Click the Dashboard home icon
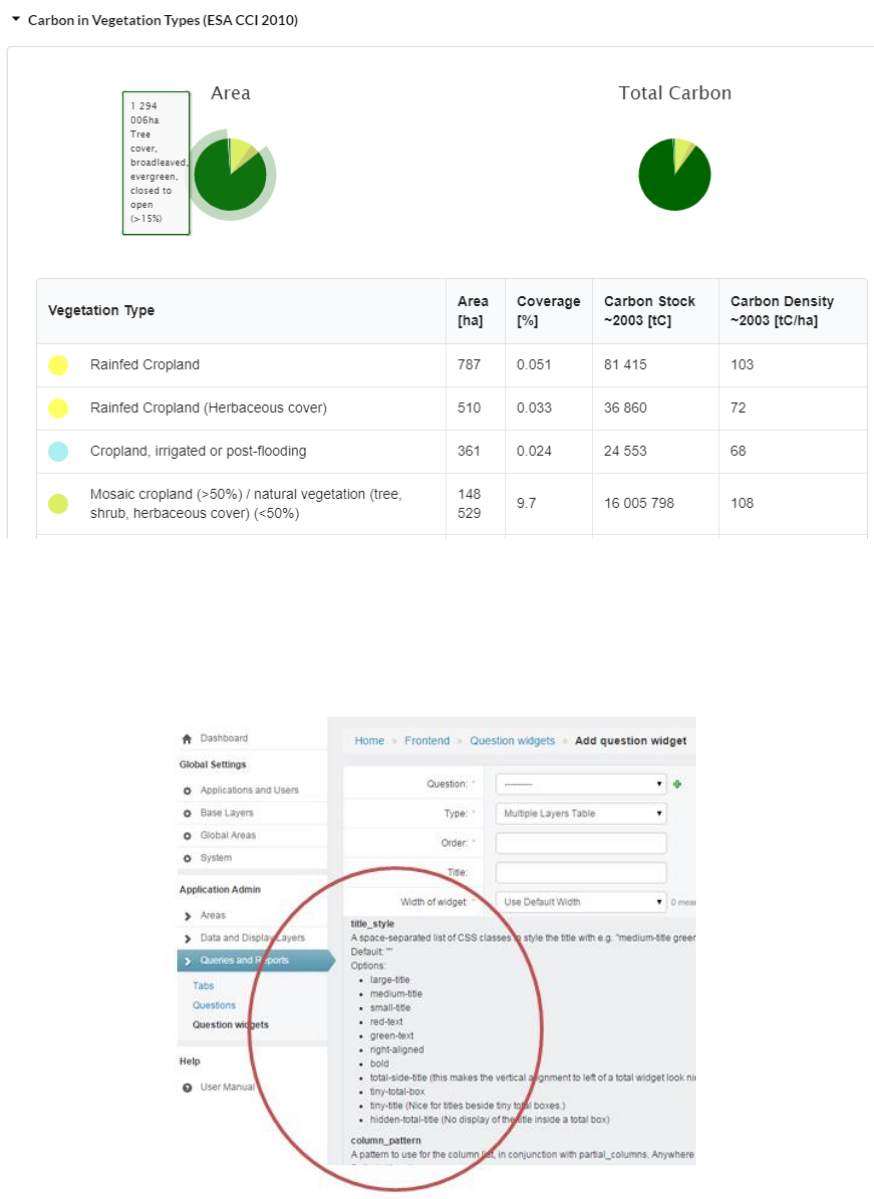The image size is (874, 1199). (187, 739)
